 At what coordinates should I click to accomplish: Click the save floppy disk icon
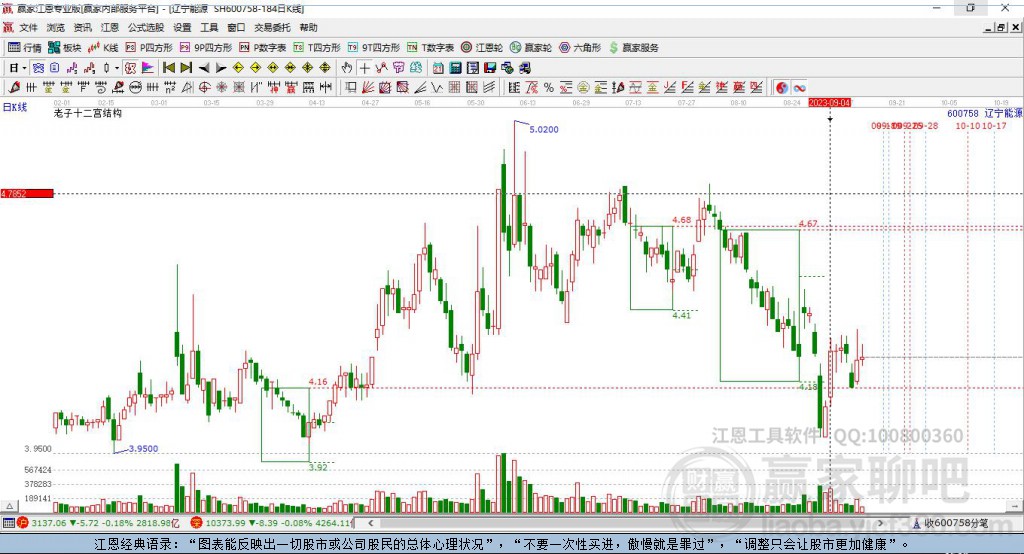(490, 68)
